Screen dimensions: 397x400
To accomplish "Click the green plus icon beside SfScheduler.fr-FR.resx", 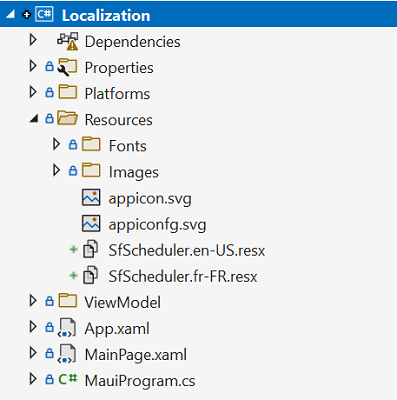I will tap(73, 275).
